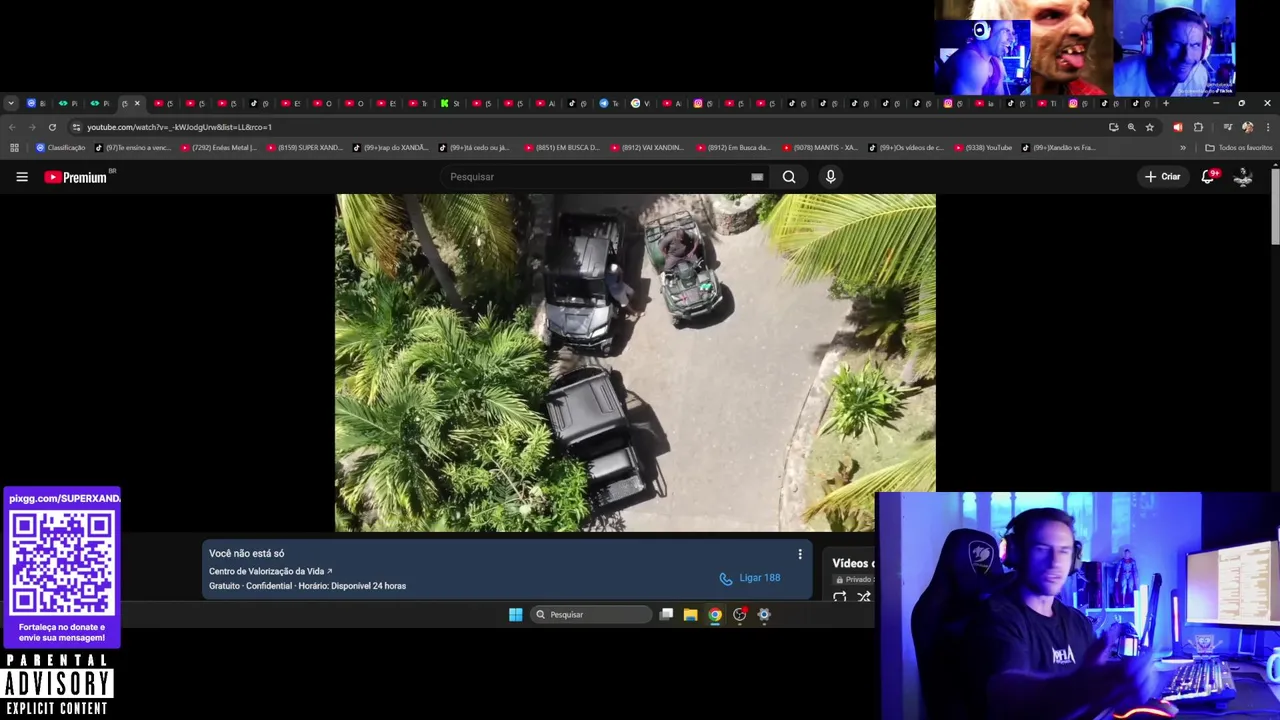The height and width of the screenshot is (720, 1280).
Task: Open the '(97)Te ensino a venc...' bookmark
Action: (x=133, y=148)
